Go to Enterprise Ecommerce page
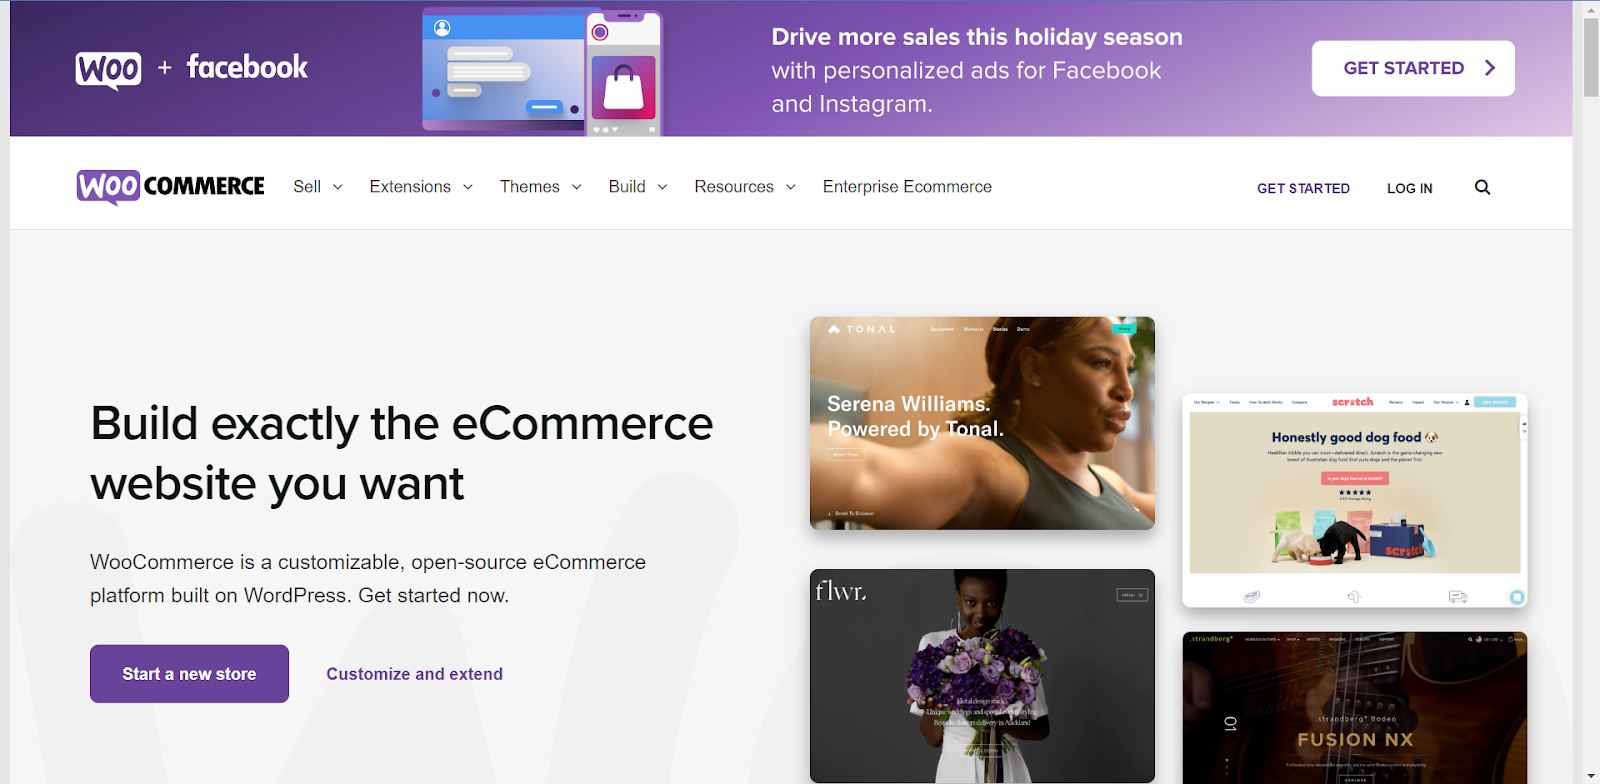 point(907,187)
